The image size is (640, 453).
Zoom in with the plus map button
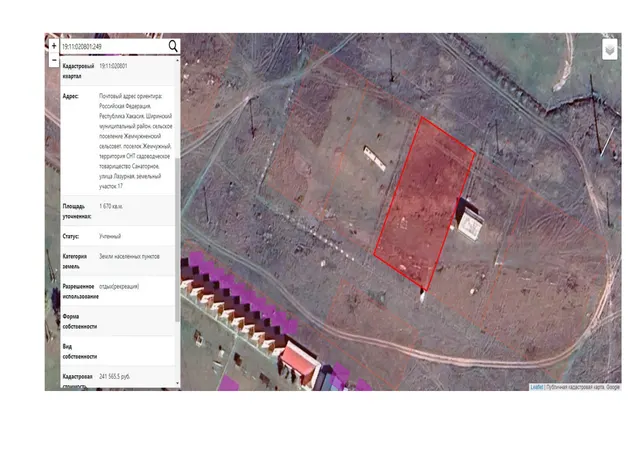click(x=54, y=46)
